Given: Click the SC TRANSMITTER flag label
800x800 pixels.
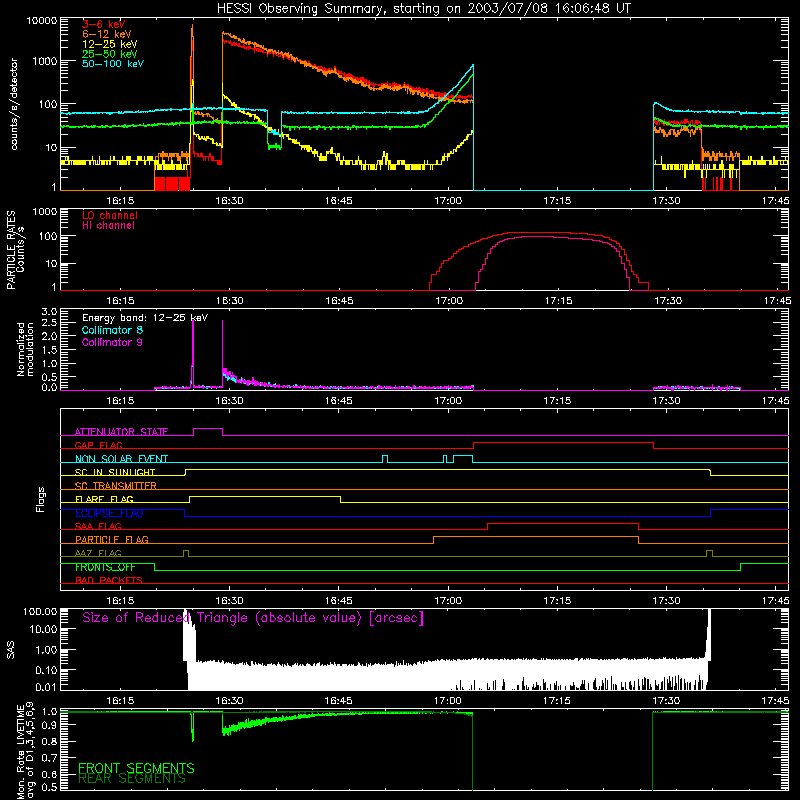Looking at the screenshot, I should (x=116, y=486).
